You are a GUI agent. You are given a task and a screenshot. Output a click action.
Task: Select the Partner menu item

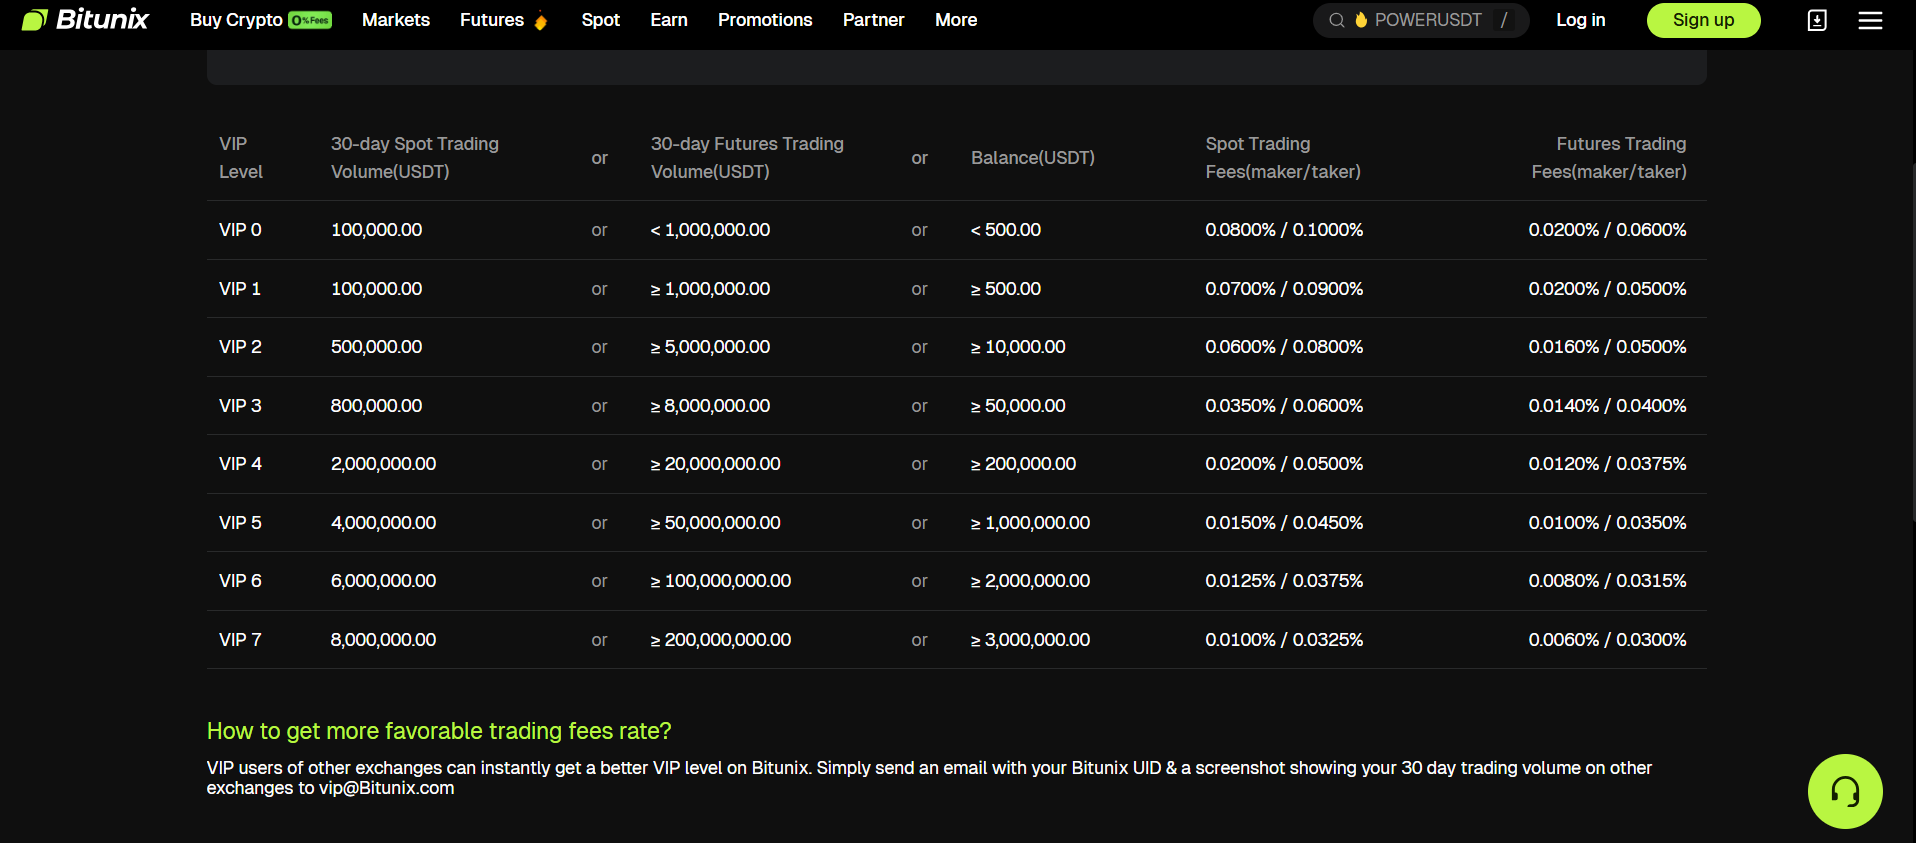click(873, 20)
